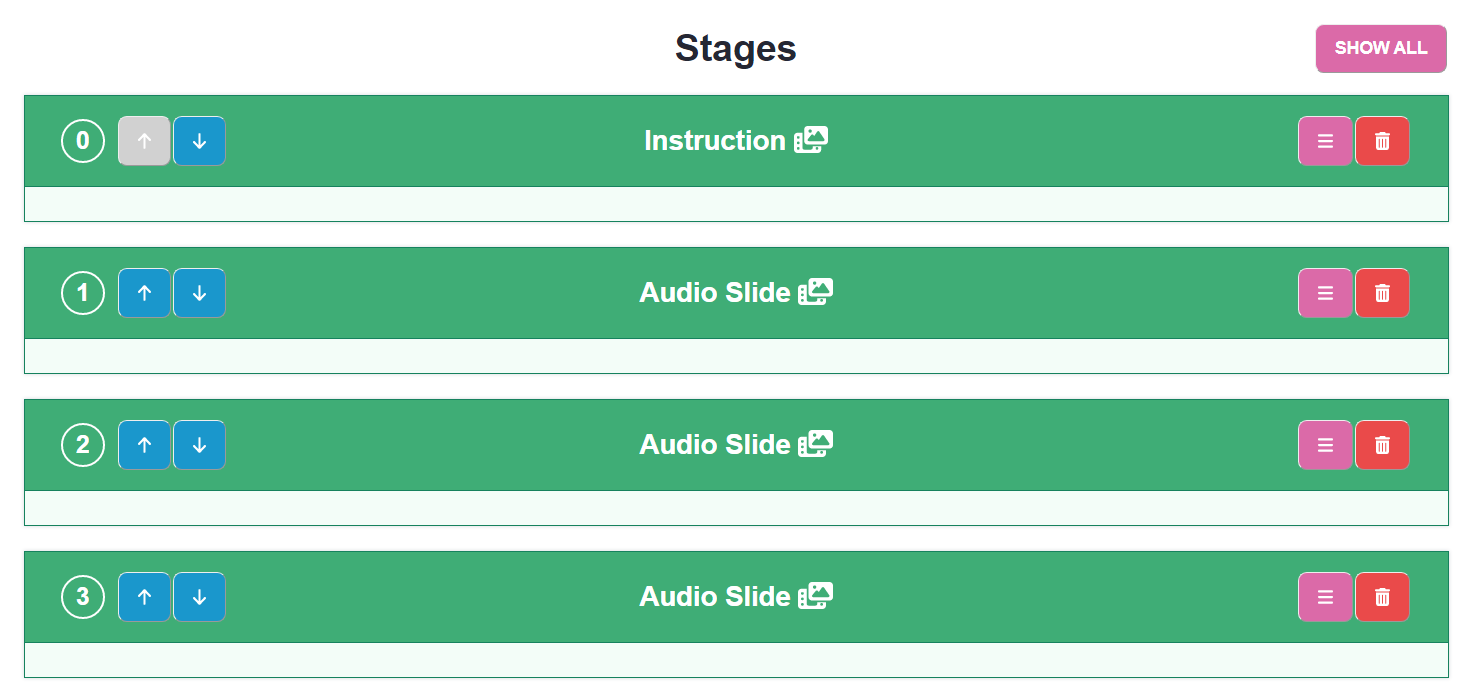The width and height of the screenshot is (1475, 690).
Task: Select the stage number 0 circle badge
Action: [83, 141]
